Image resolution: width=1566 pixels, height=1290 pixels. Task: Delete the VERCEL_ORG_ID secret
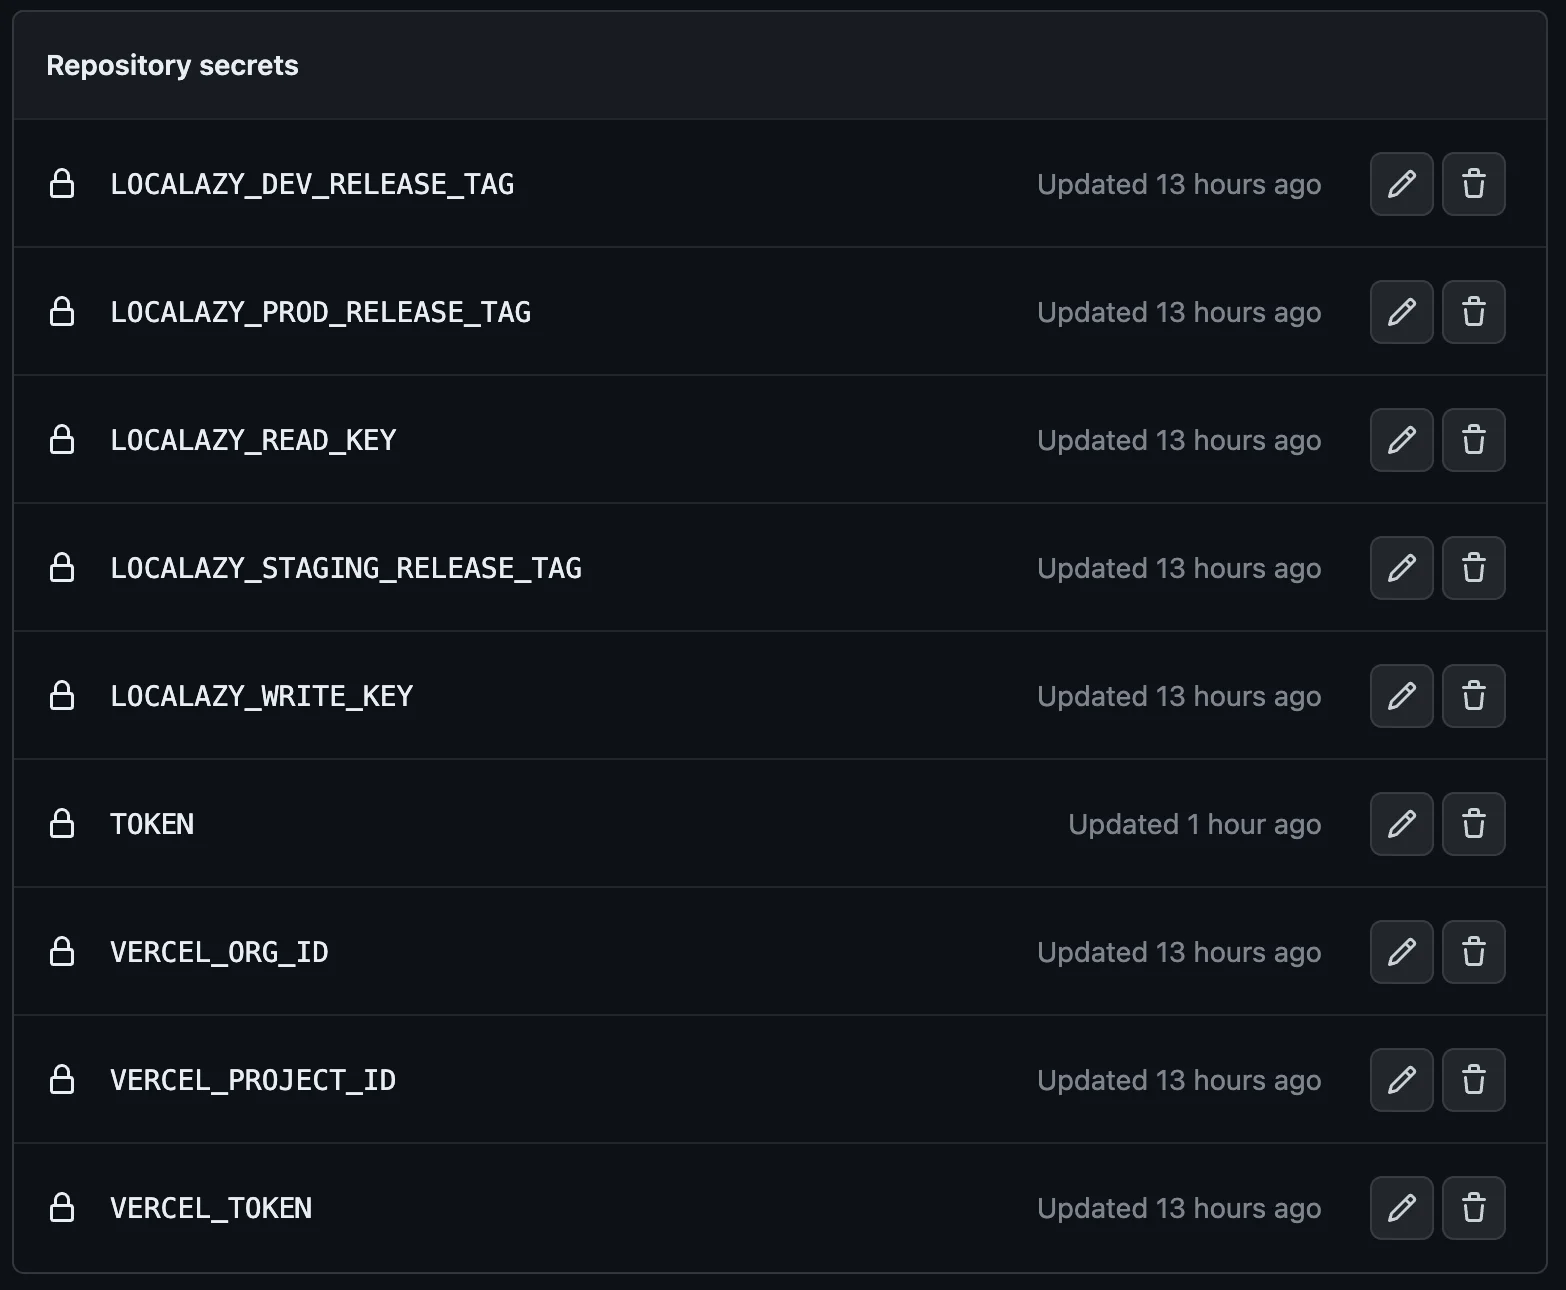click(1473, 952)
